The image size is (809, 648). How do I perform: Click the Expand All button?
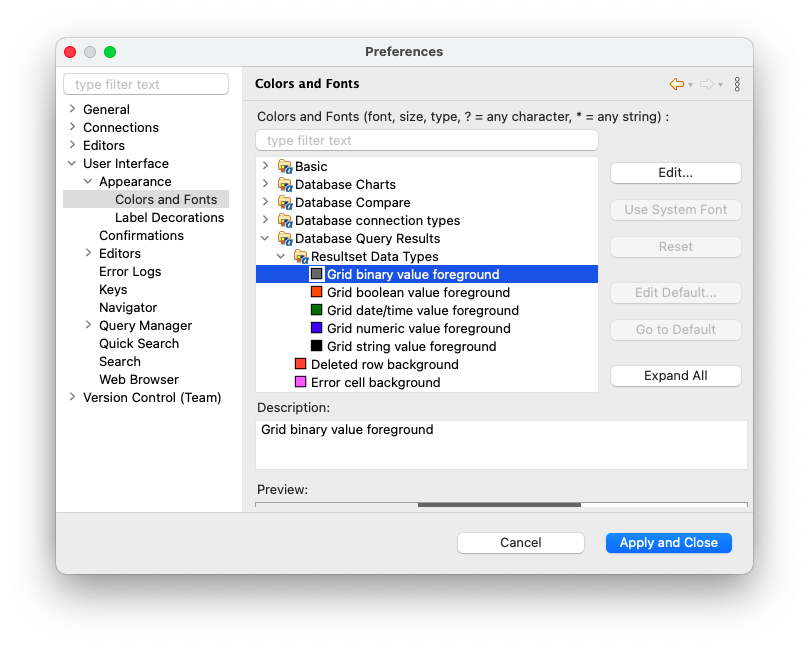tap(675, 376)
